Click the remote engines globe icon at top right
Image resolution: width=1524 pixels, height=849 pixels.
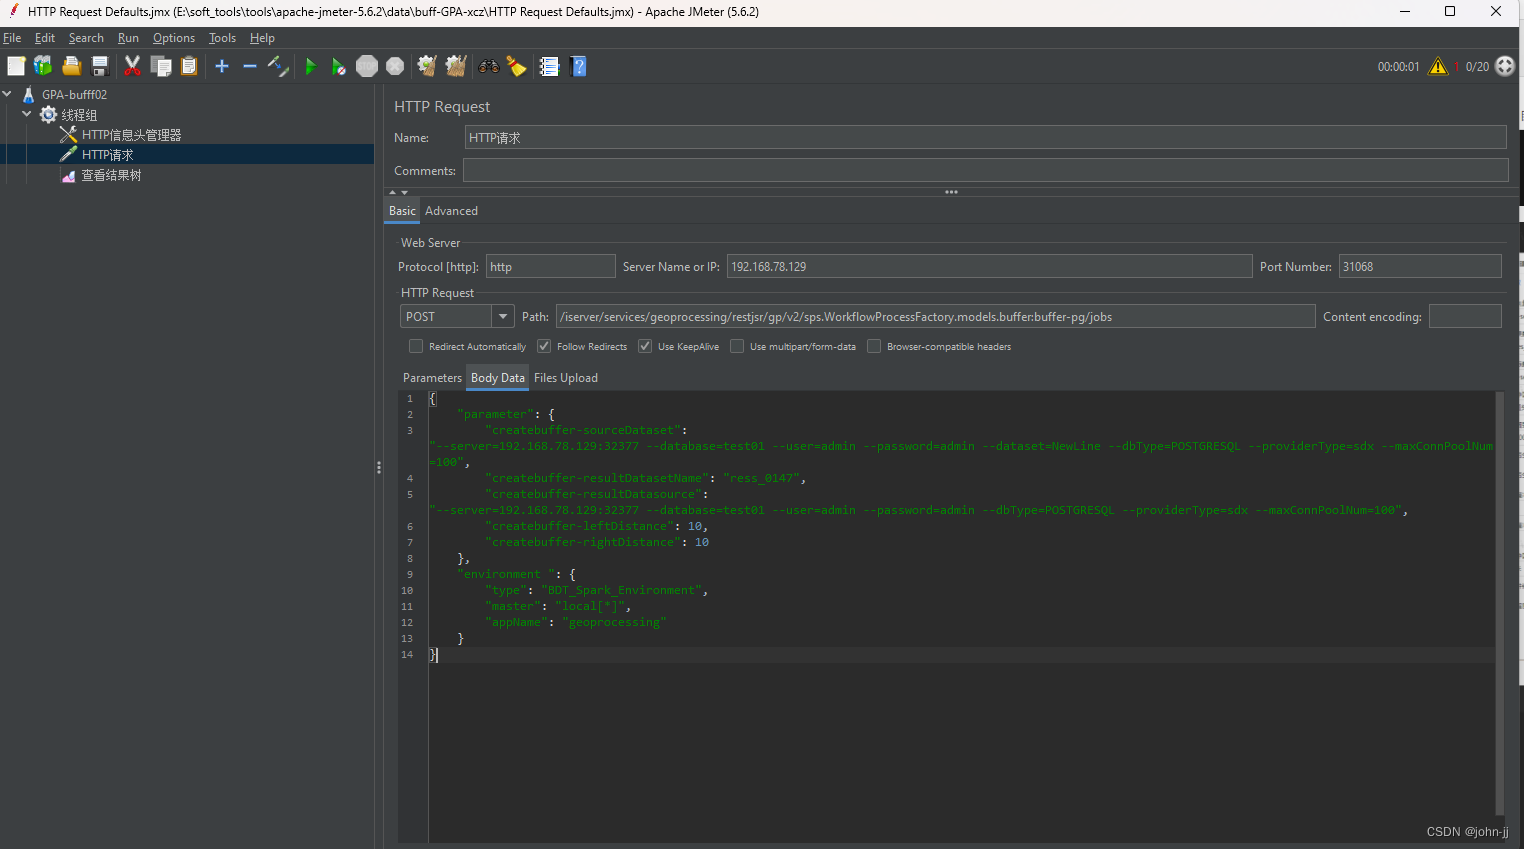[1505, 66]
